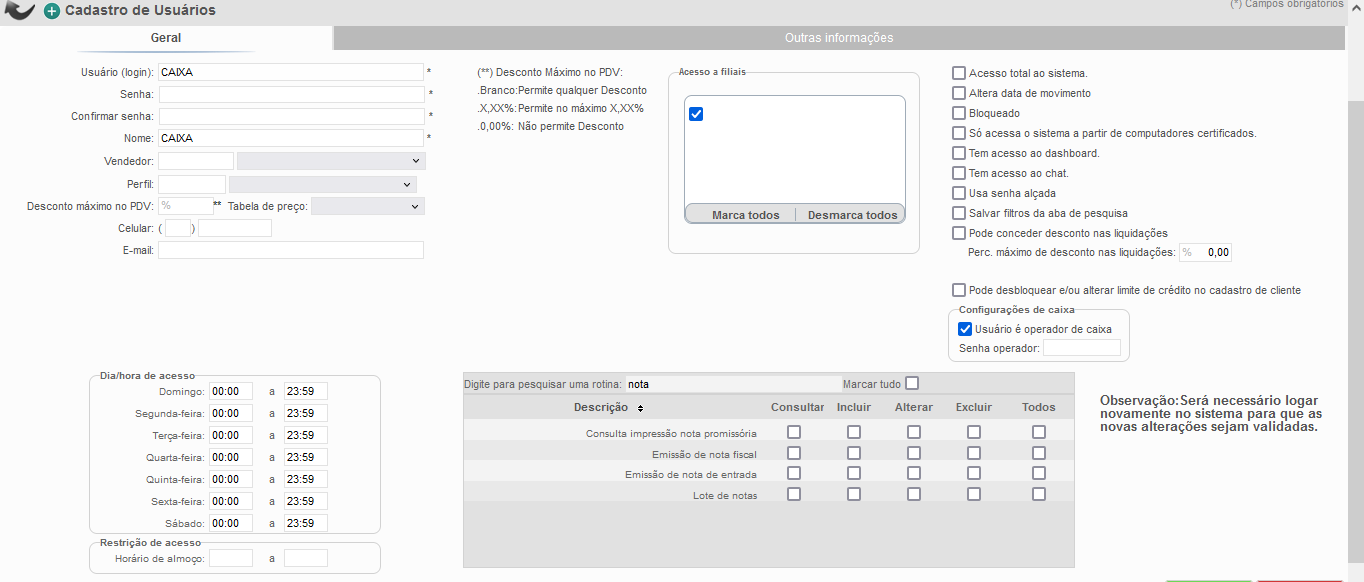
Task: Enable Usa senha alçada
Action: (959, 193)
